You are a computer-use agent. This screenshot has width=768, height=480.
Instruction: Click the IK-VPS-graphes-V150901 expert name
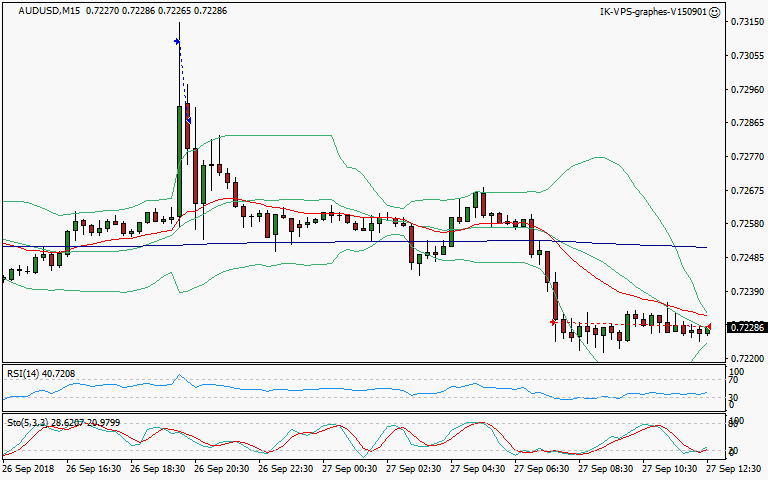click(x=652, y=12)
